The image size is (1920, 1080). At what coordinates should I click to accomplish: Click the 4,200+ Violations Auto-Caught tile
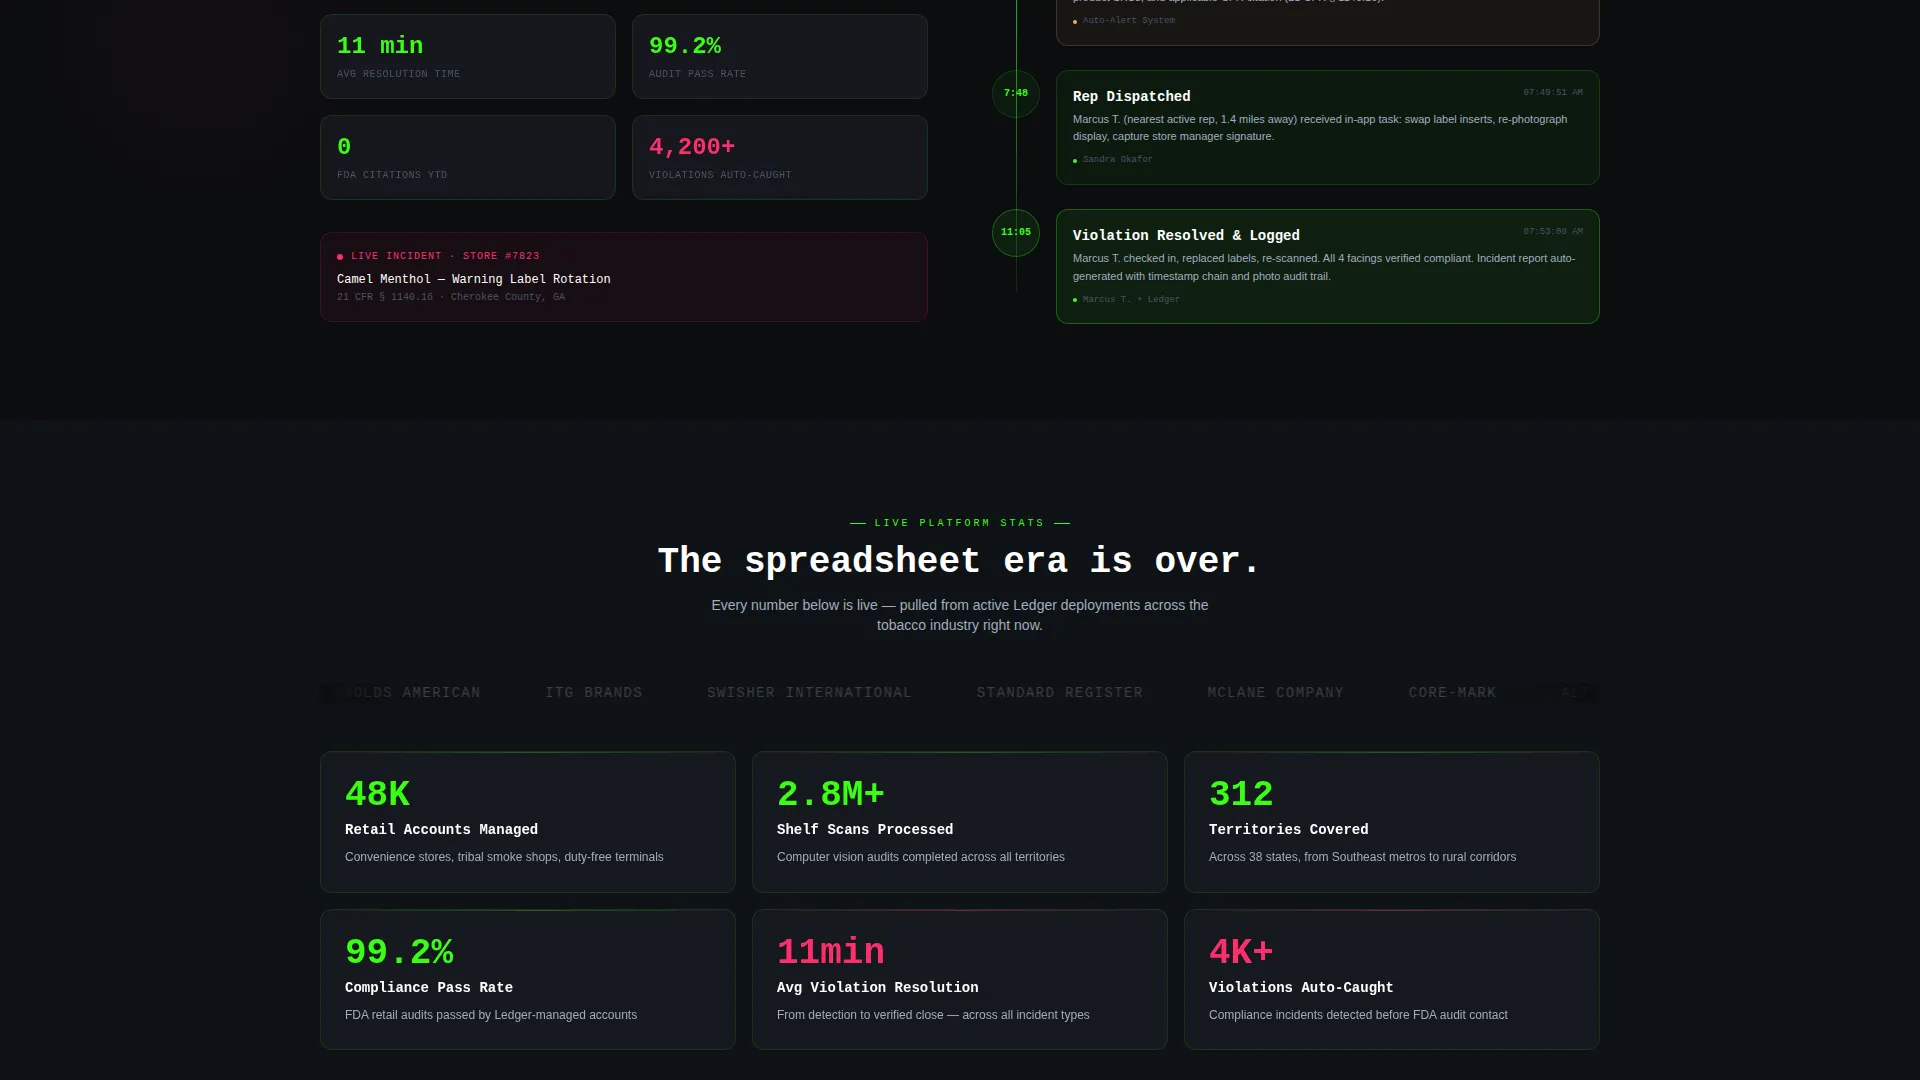click(x=779, y=157)
